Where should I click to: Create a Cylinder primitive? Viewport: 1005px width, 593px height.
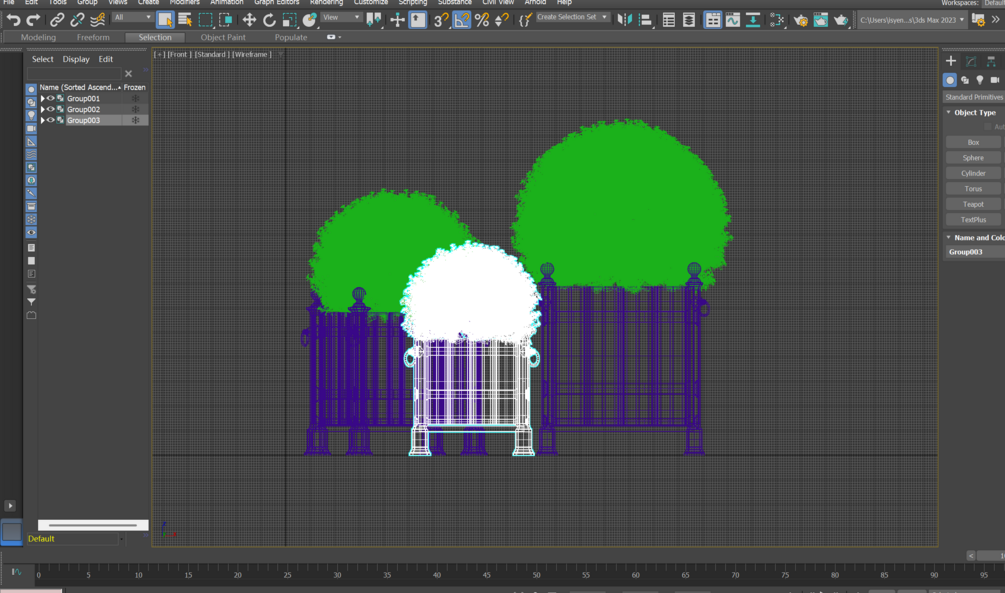coord(973,173)
